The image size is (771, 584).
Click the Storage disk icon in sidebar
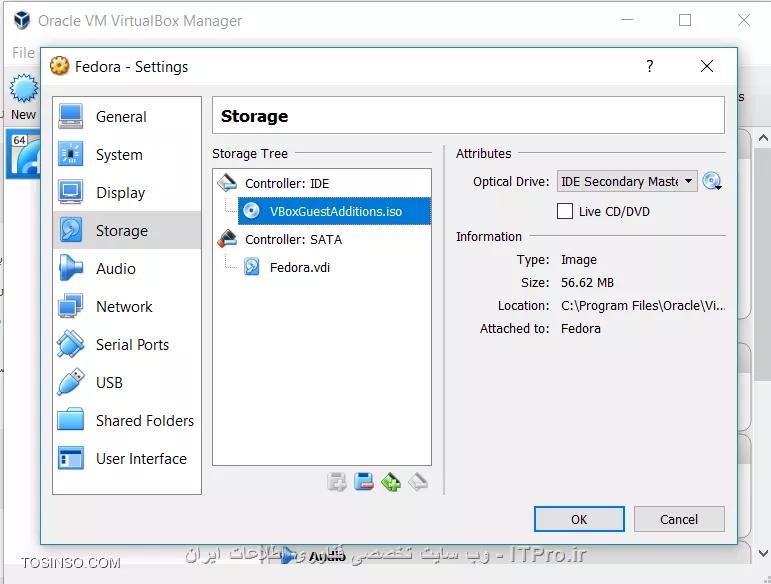coord(71,230)
